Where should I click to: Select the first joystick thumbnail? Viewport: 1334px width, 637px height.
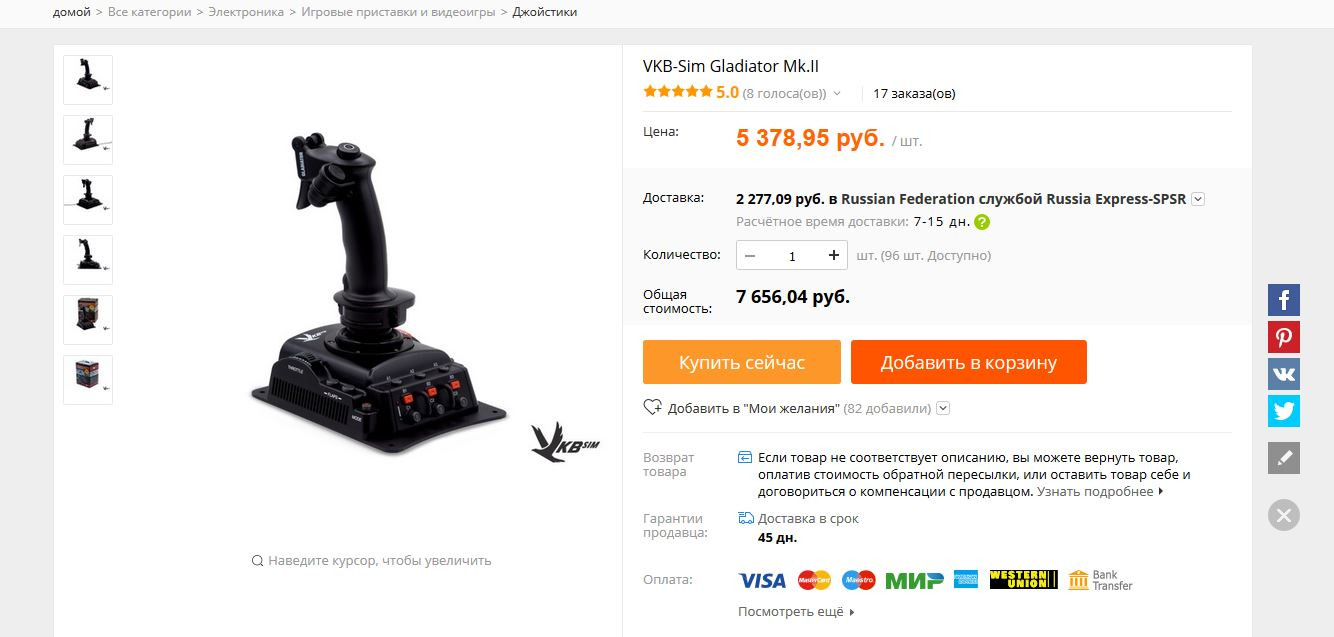coord(88,80)
